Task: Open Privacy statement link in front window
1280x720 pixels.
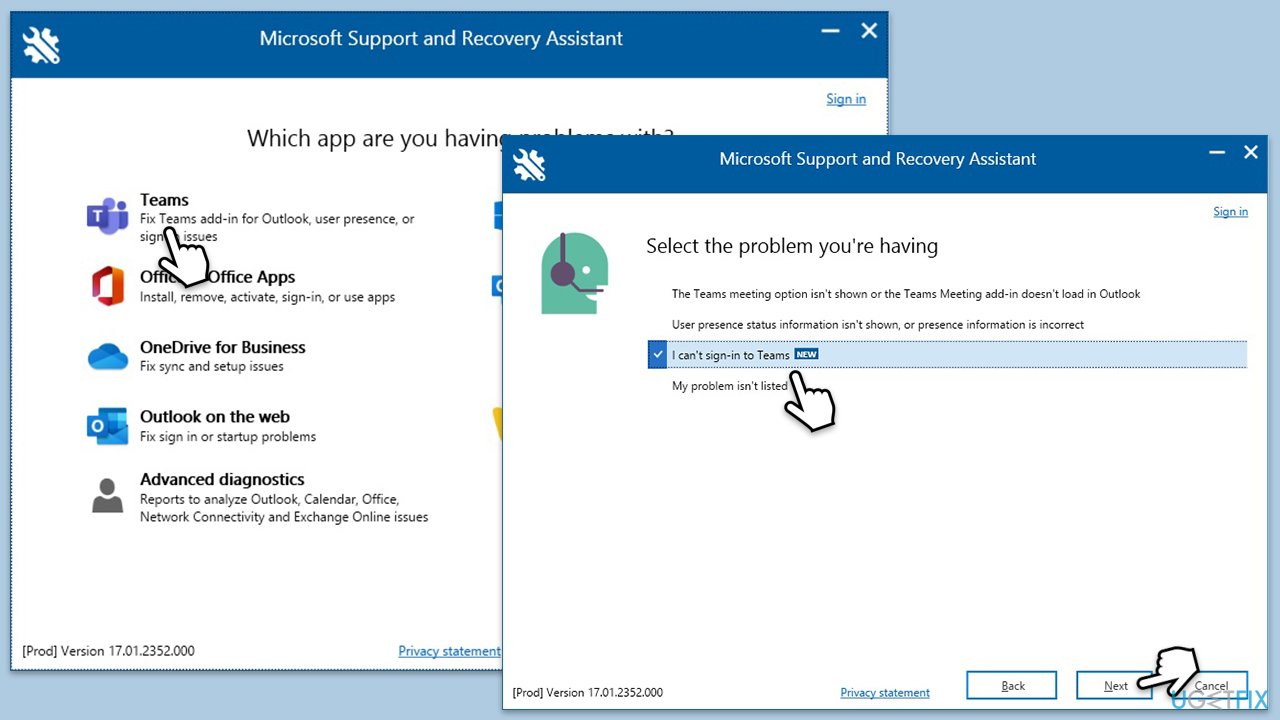Action: 885,692
